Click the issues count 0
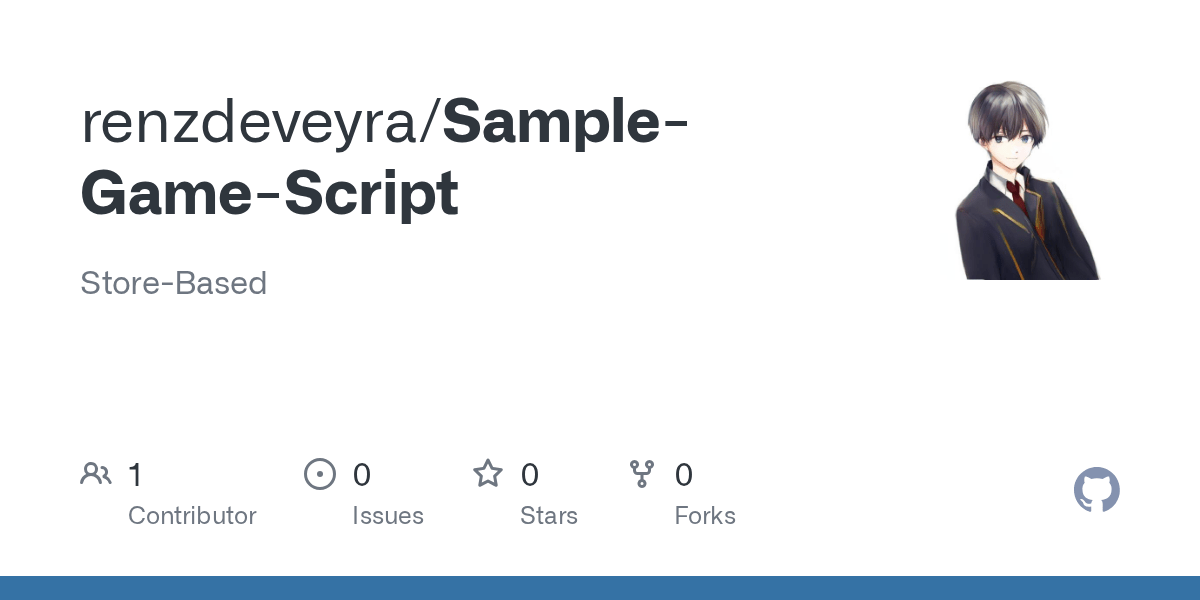 362,474
